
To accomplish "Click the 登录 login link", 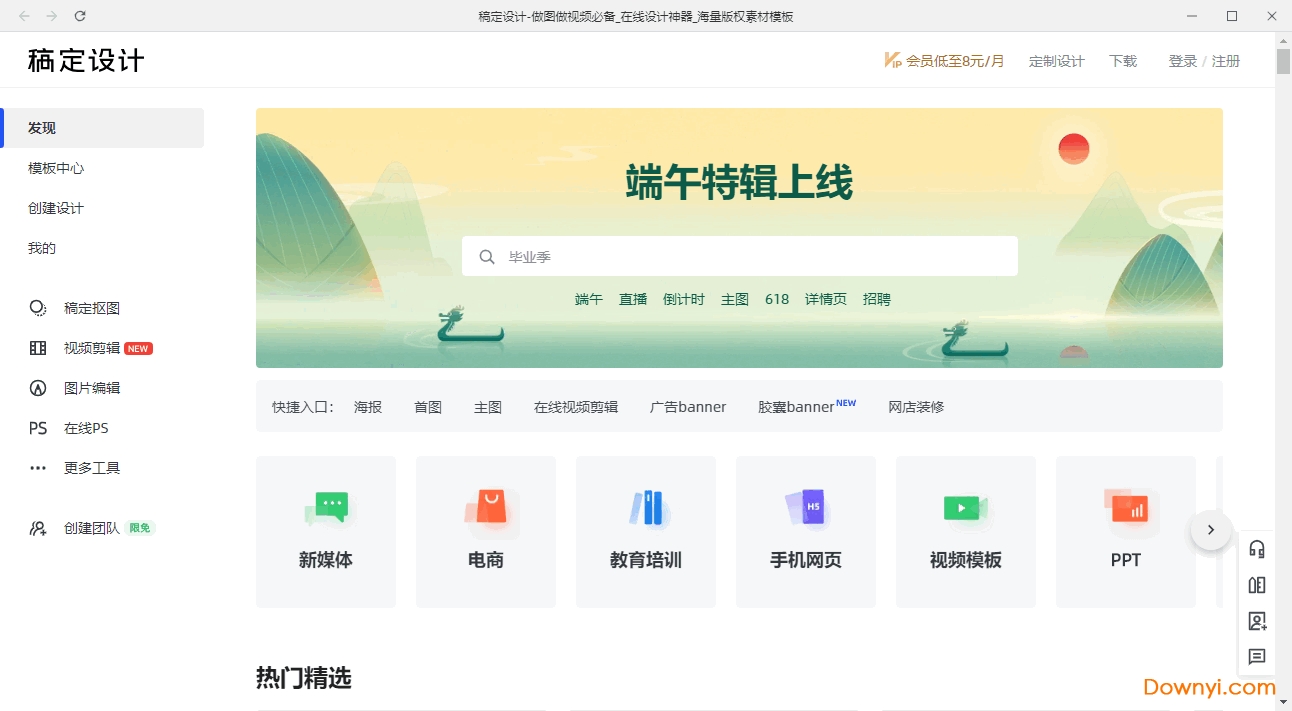I will point(1182,61).
